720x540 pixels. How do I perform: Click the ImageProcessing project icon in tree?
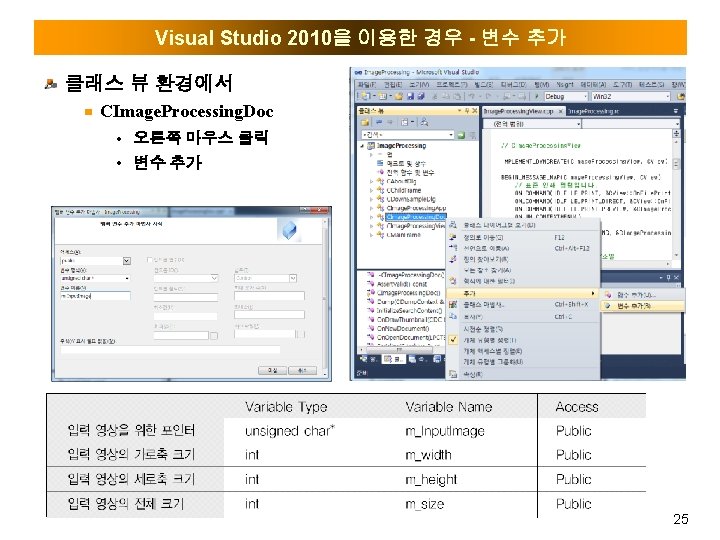(x=371, y=146)
